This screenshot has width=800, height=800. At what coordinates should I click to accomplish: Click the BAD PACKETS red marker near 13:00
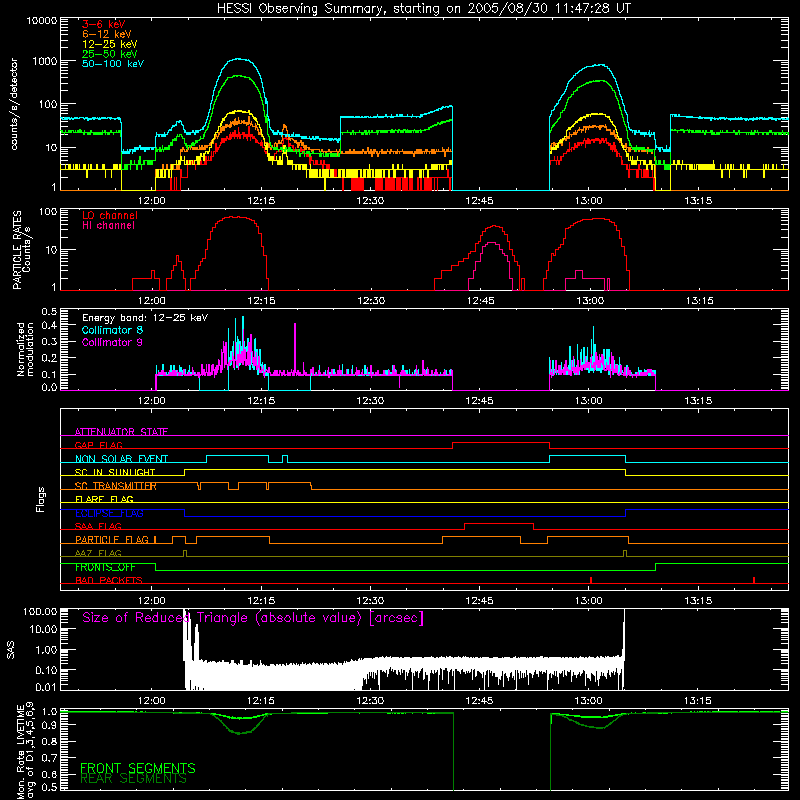pyautogui.click(x=591, y=580)
